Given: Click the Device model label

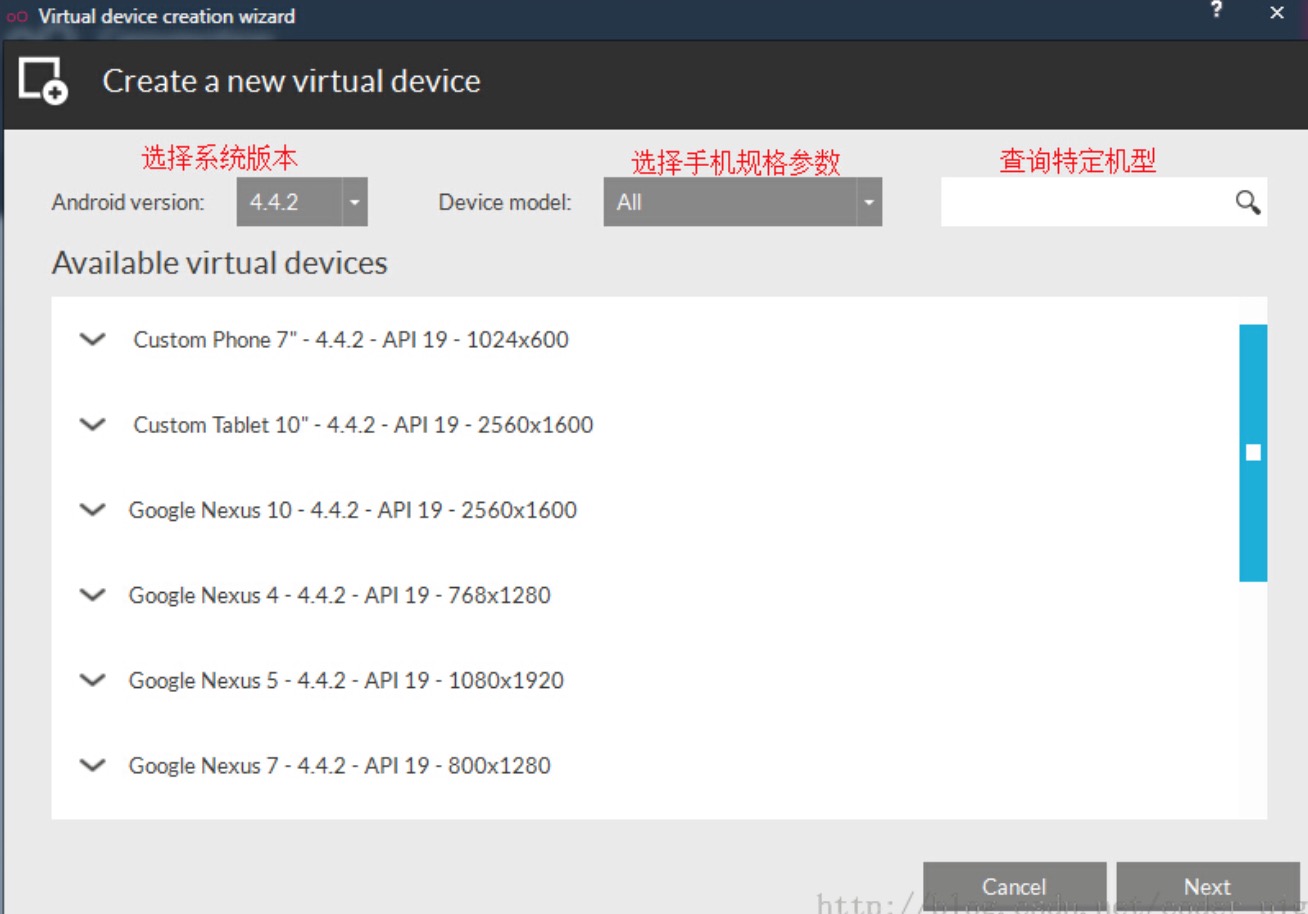Looking at the screenshot, I should (505, 202).
